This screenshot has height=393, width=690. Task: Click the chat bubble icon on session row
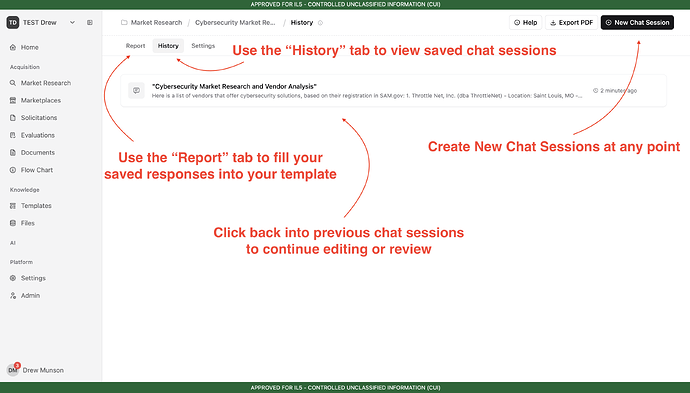tap(136, 90)
